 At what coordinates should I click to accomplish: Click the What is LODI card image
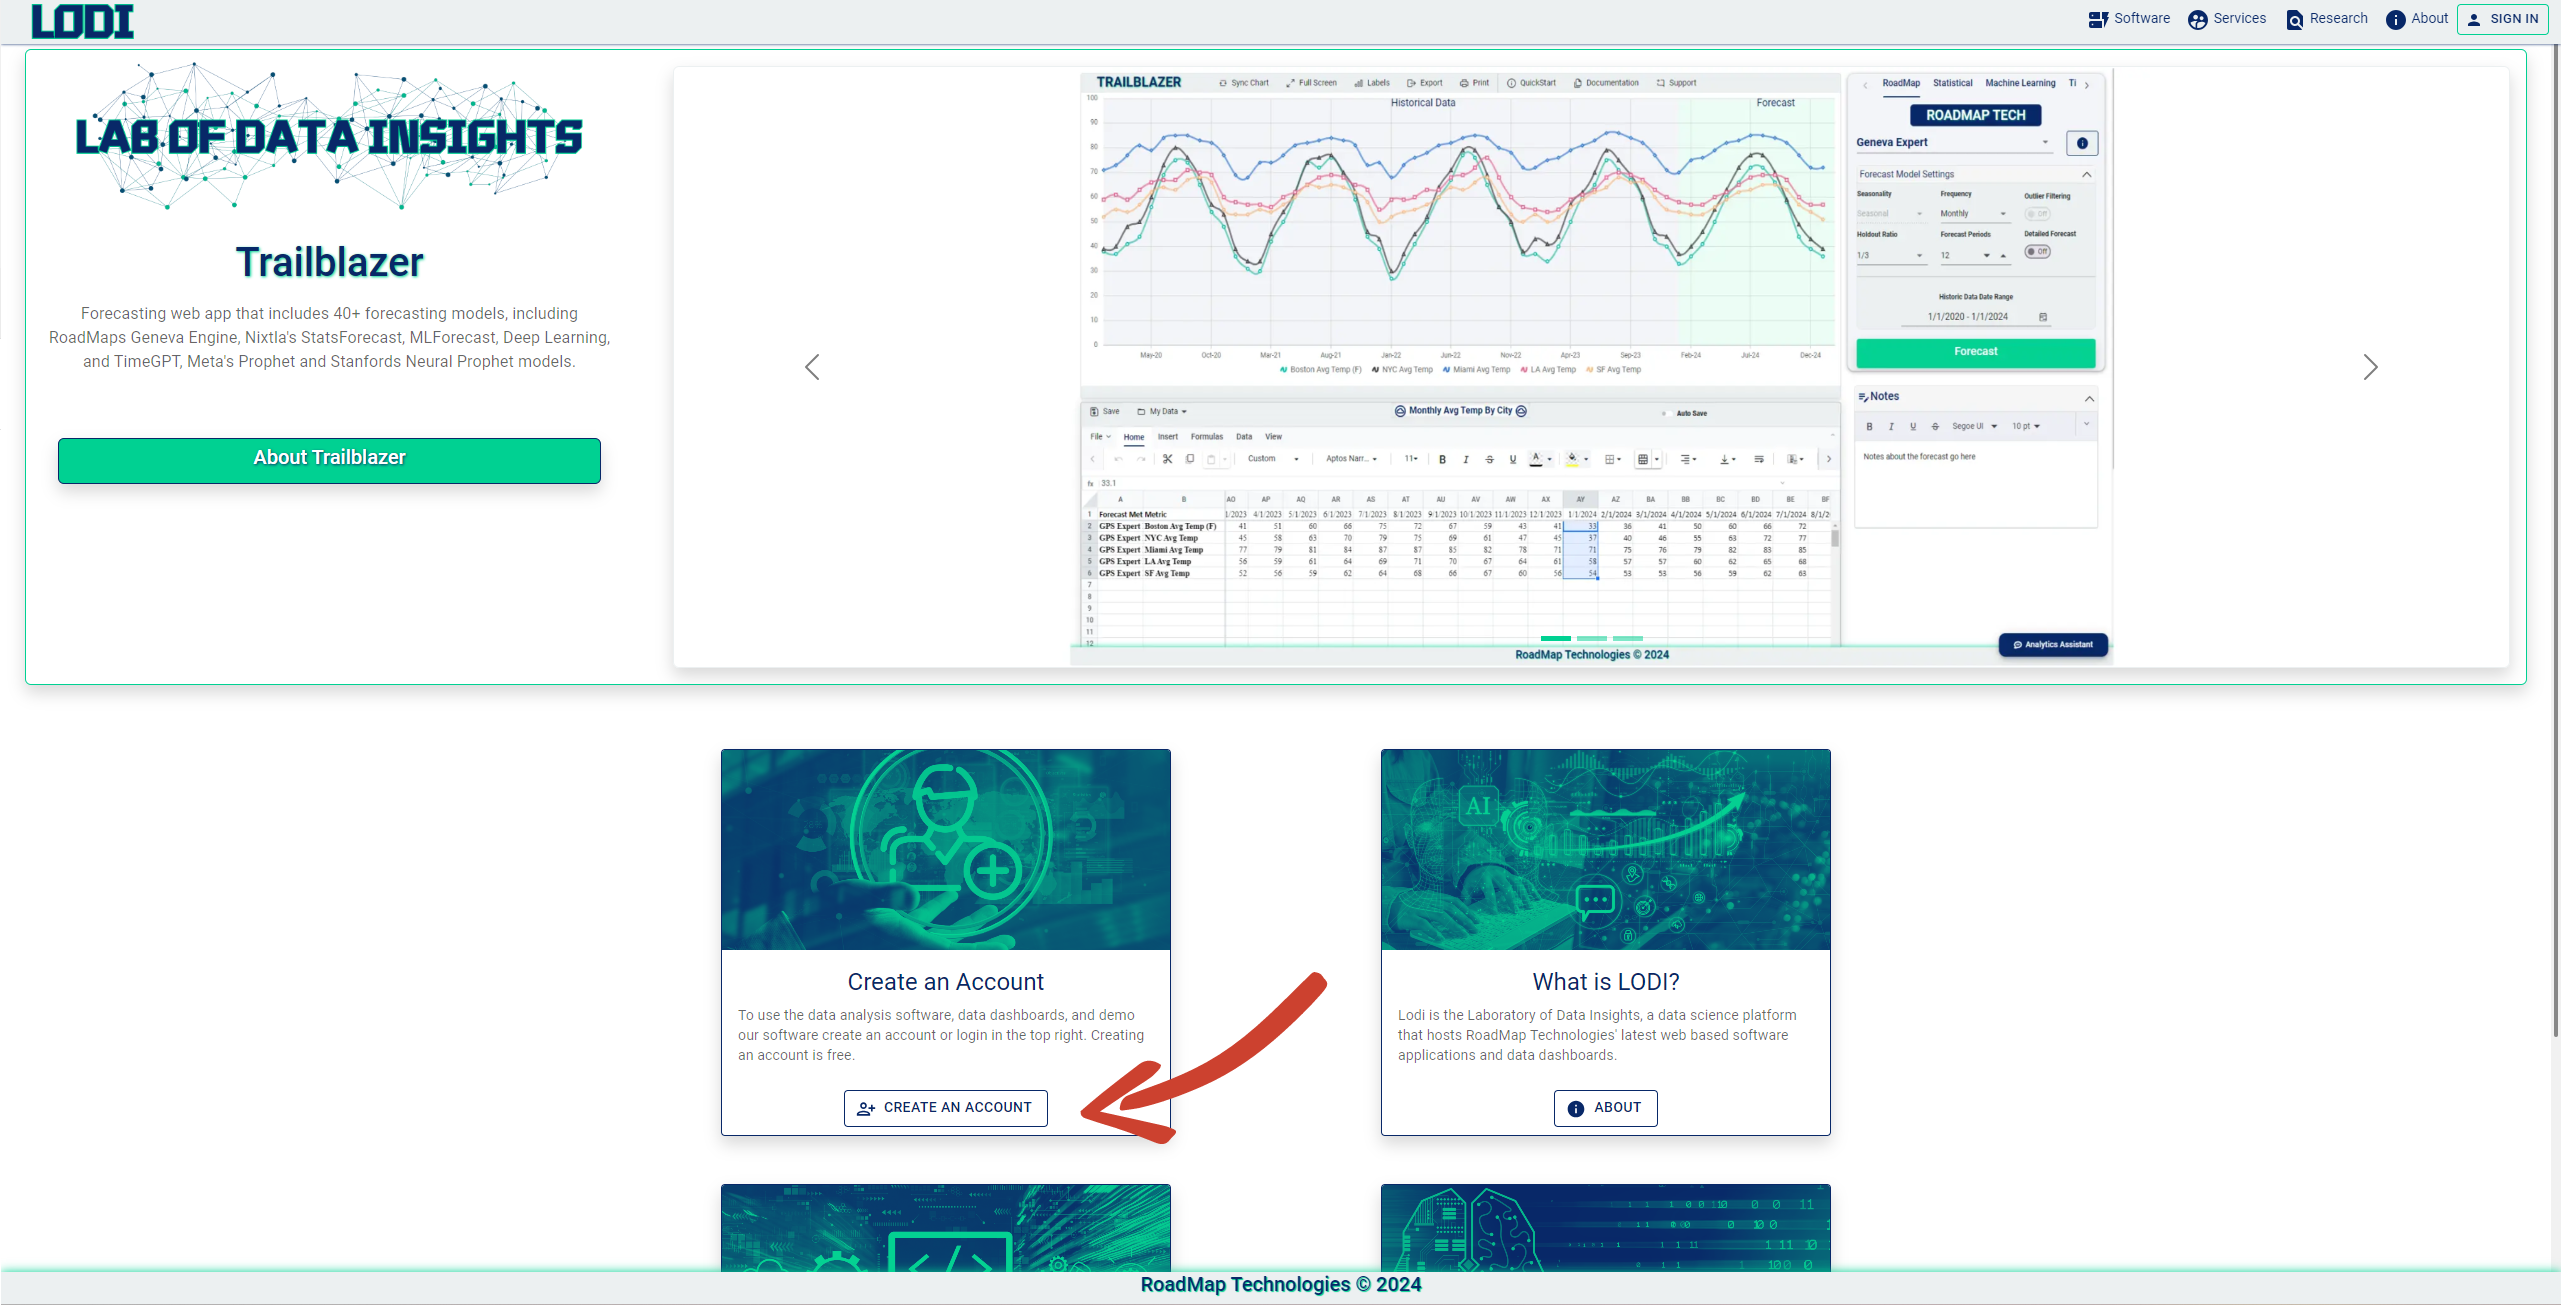[x=1606, y=849]
